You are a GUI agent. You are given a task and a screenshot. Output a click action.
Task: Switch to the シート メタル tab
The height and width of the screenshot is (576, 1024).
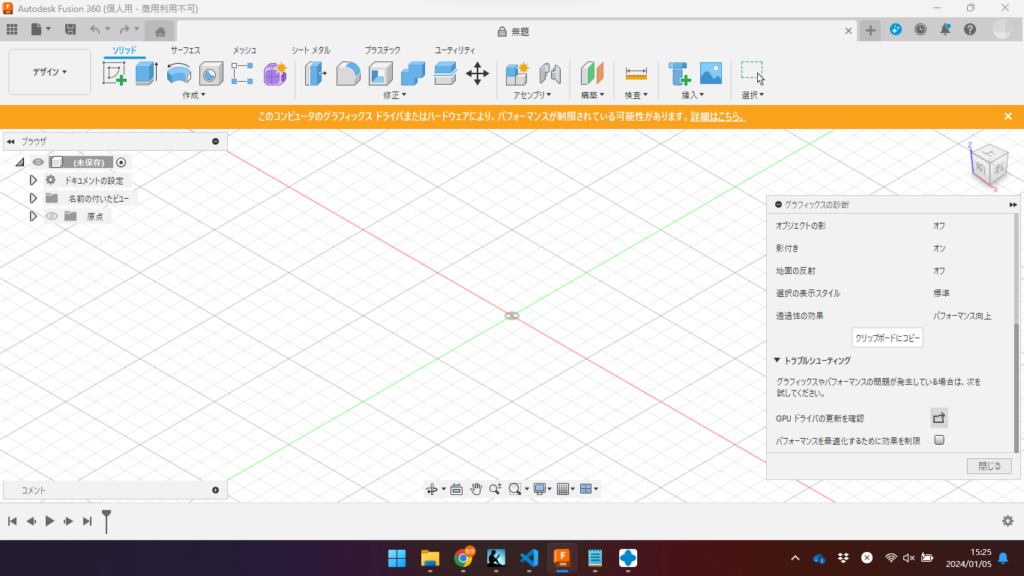coord(311,50)
